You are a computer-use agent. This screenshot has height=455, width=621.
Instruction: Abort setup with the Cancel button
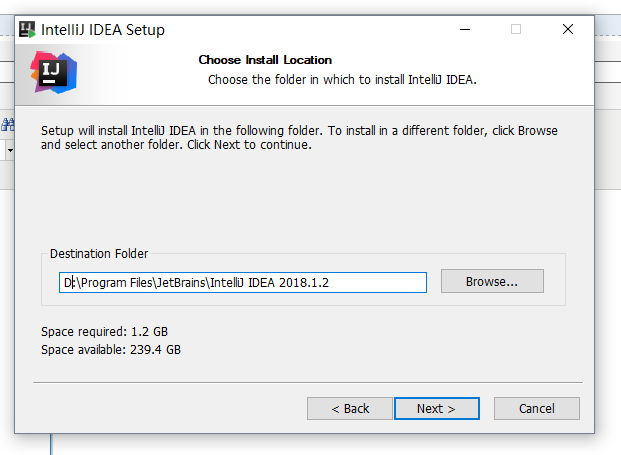(x=537, y=408)
